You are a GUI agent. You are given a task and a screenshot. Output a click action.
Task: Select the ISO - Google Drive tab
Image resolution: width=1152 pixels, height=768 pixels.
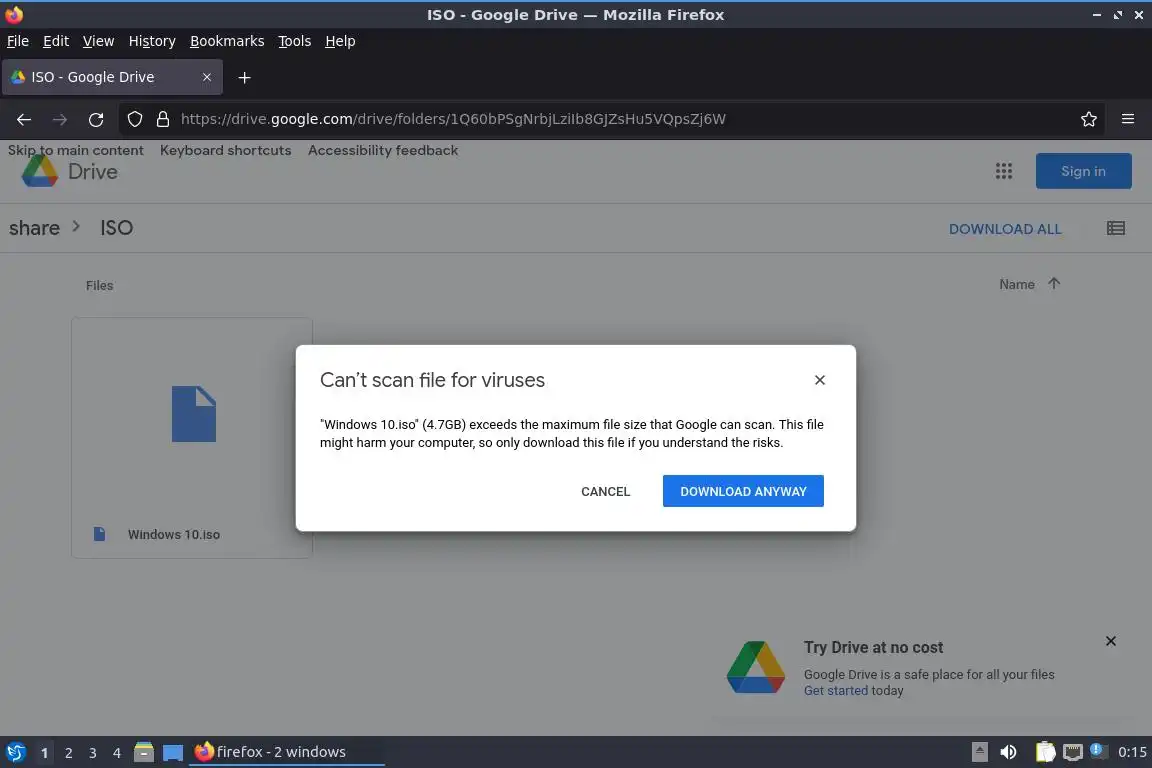(112, 77)
